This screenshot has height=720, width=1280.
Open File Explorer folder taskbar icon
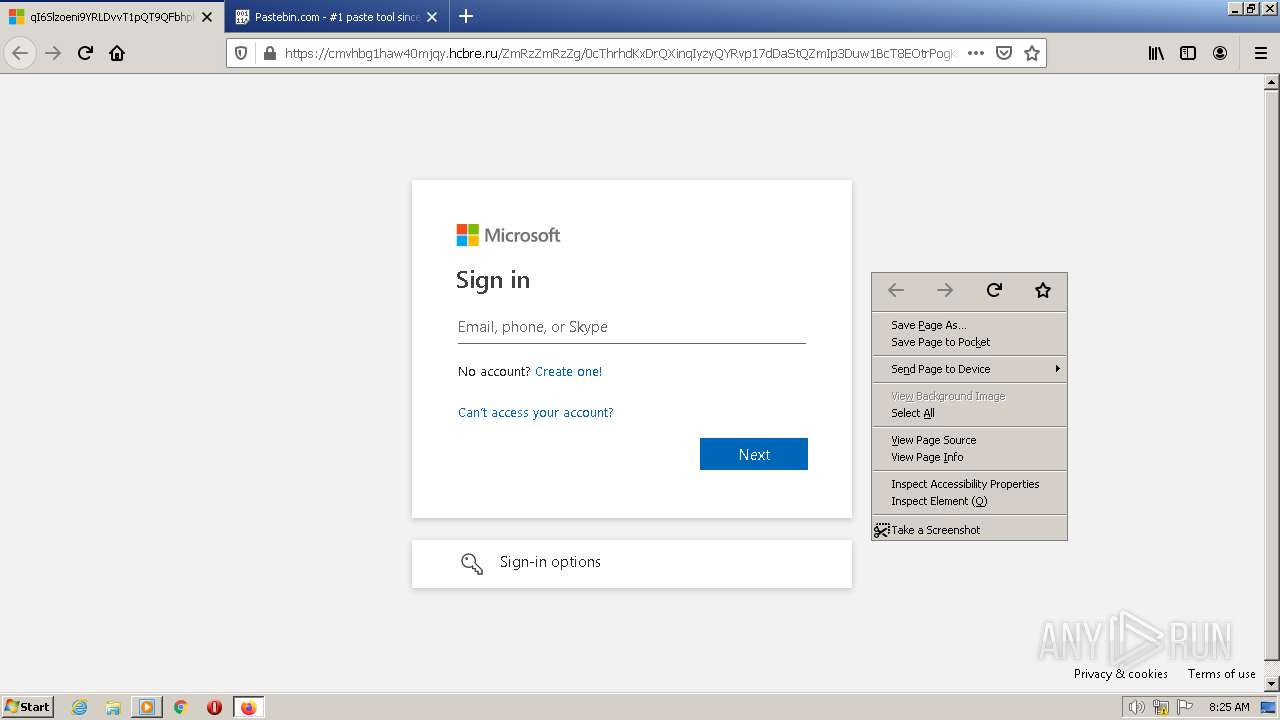[113, 707]
